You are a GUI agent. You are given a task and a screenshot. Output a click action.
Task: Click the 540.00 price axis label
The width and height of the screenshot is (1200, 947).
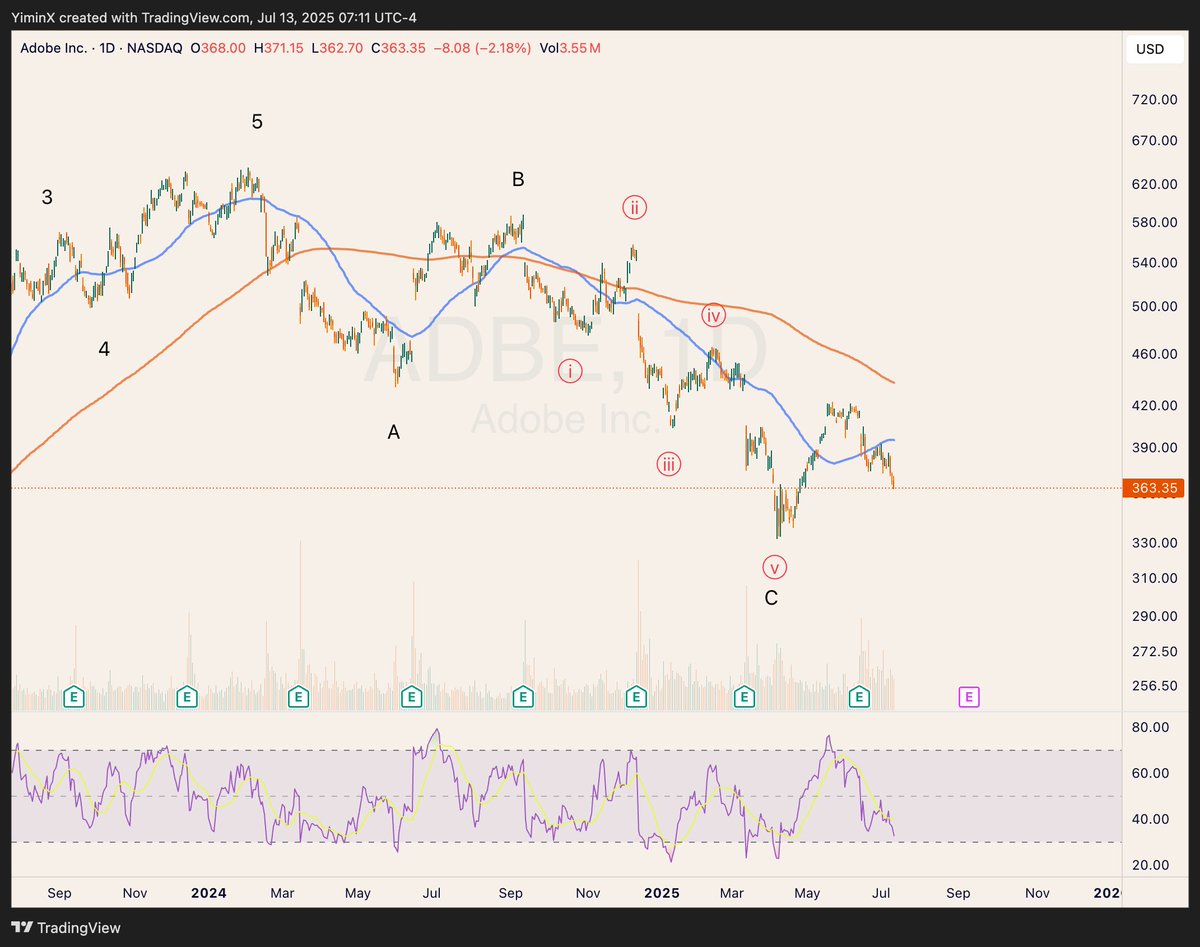[x=1154, y=263]
